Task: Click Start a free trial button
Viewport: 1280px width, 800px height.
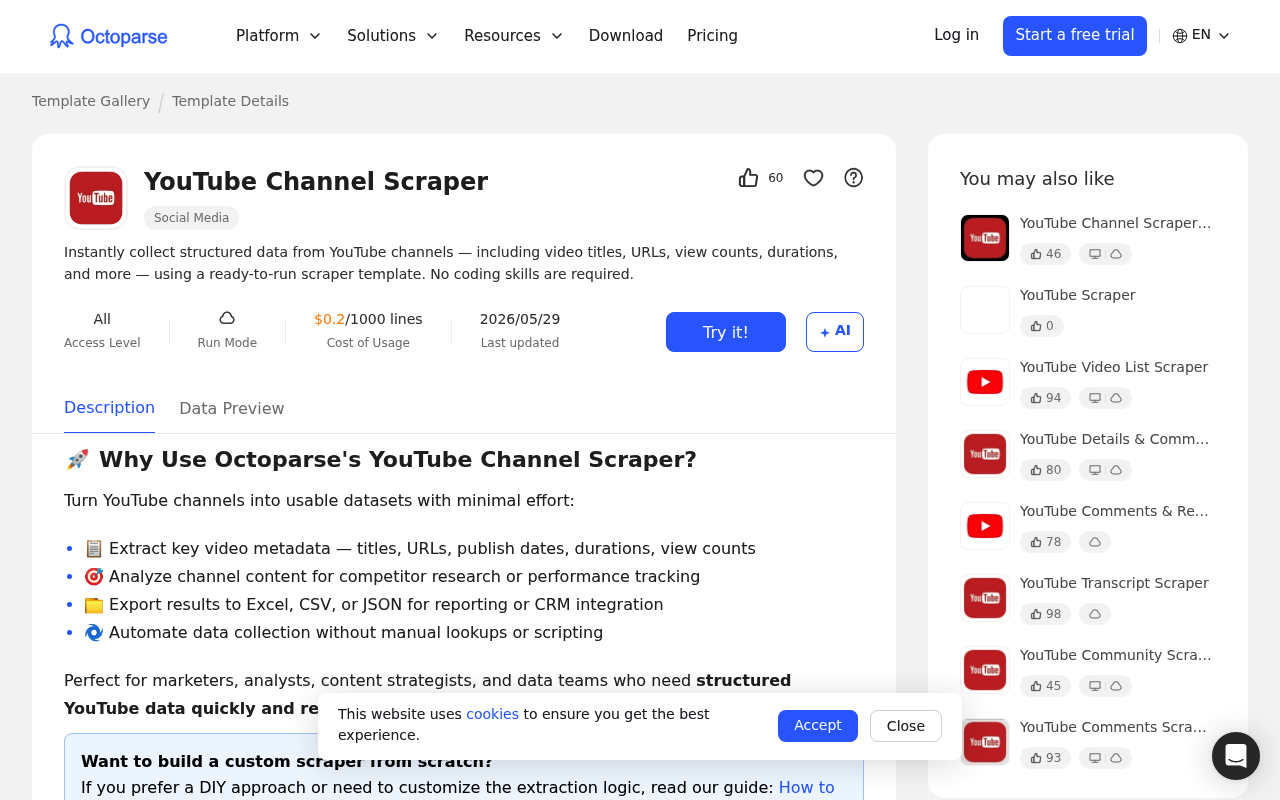Action: 1075,36
